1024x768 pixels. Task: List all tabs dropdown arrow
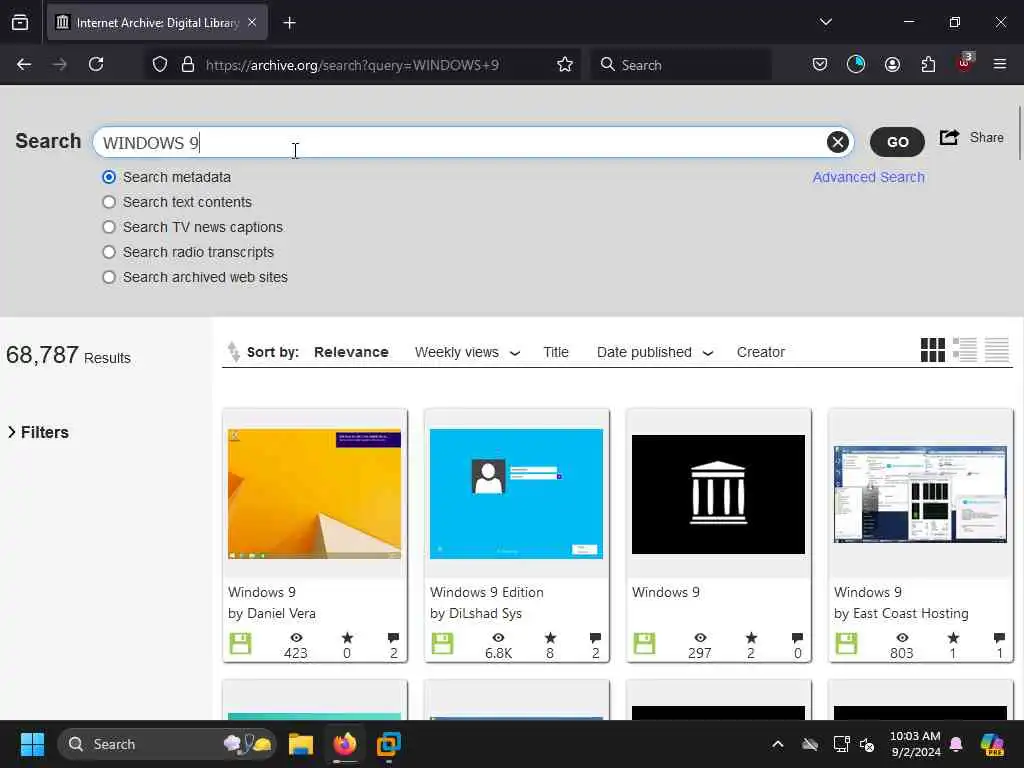[825, 22]
